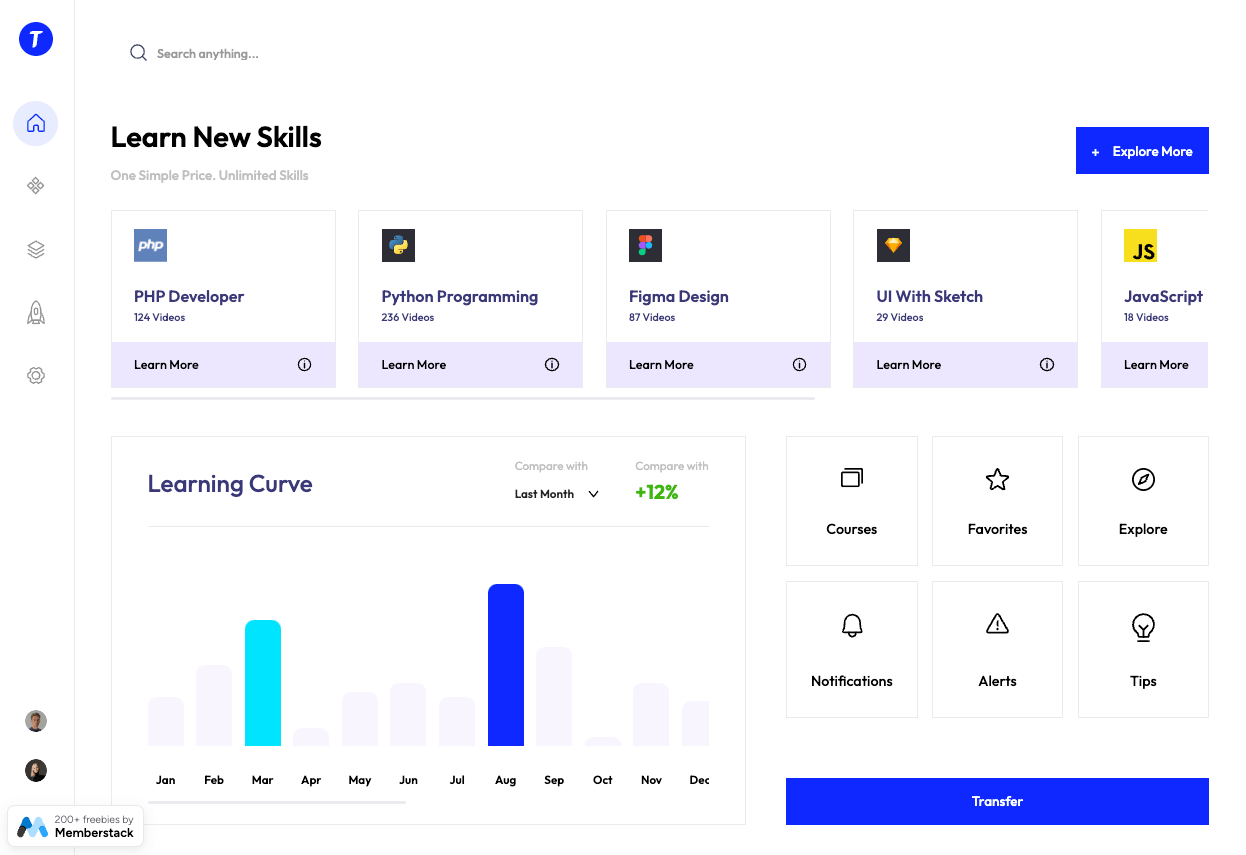Viewport: 1246px width, 855px height.
Task: Click the Explore More button
Action: coord(1142,150)
